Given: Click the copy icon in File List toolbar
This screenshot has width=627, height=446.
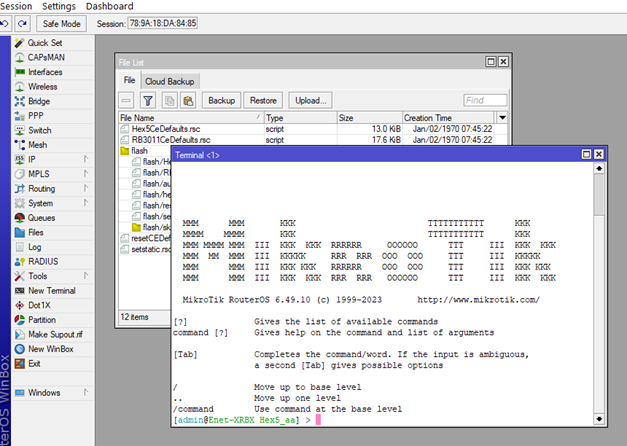Looking at the screenshot, I should pos(170,100).
